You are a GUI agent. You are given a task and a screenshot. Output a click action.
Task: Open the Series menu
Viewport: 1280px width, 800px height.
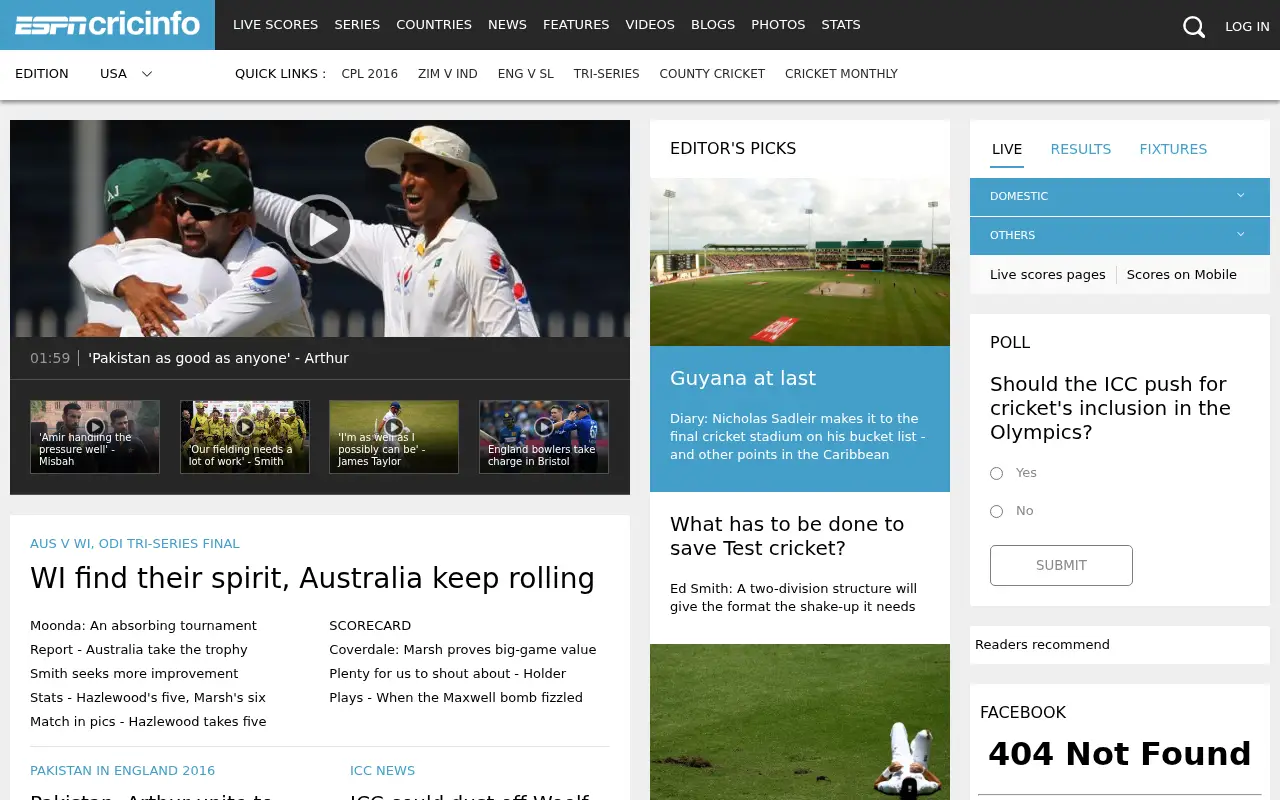point(357,25)
